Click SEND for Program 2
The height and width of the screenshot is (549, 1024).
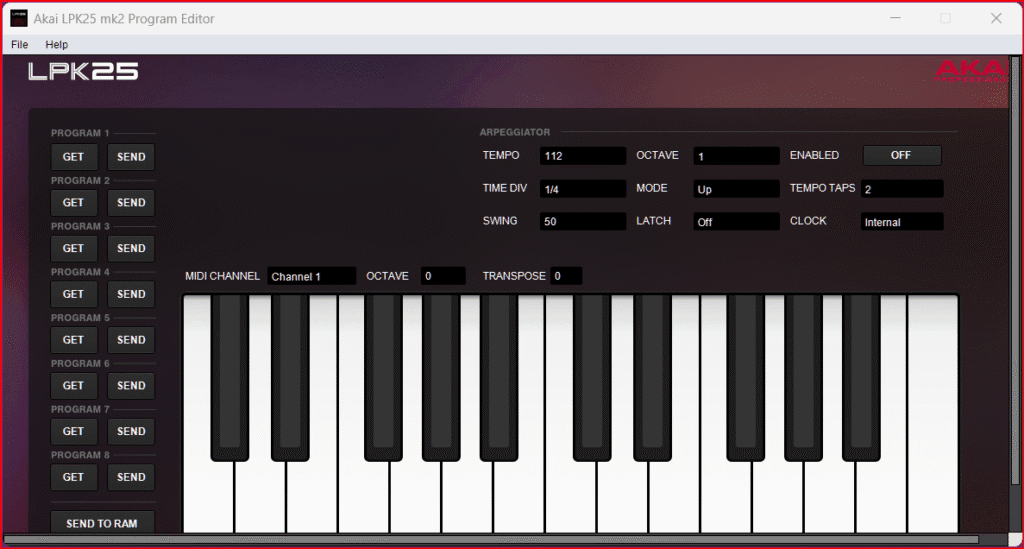point(131,202)
